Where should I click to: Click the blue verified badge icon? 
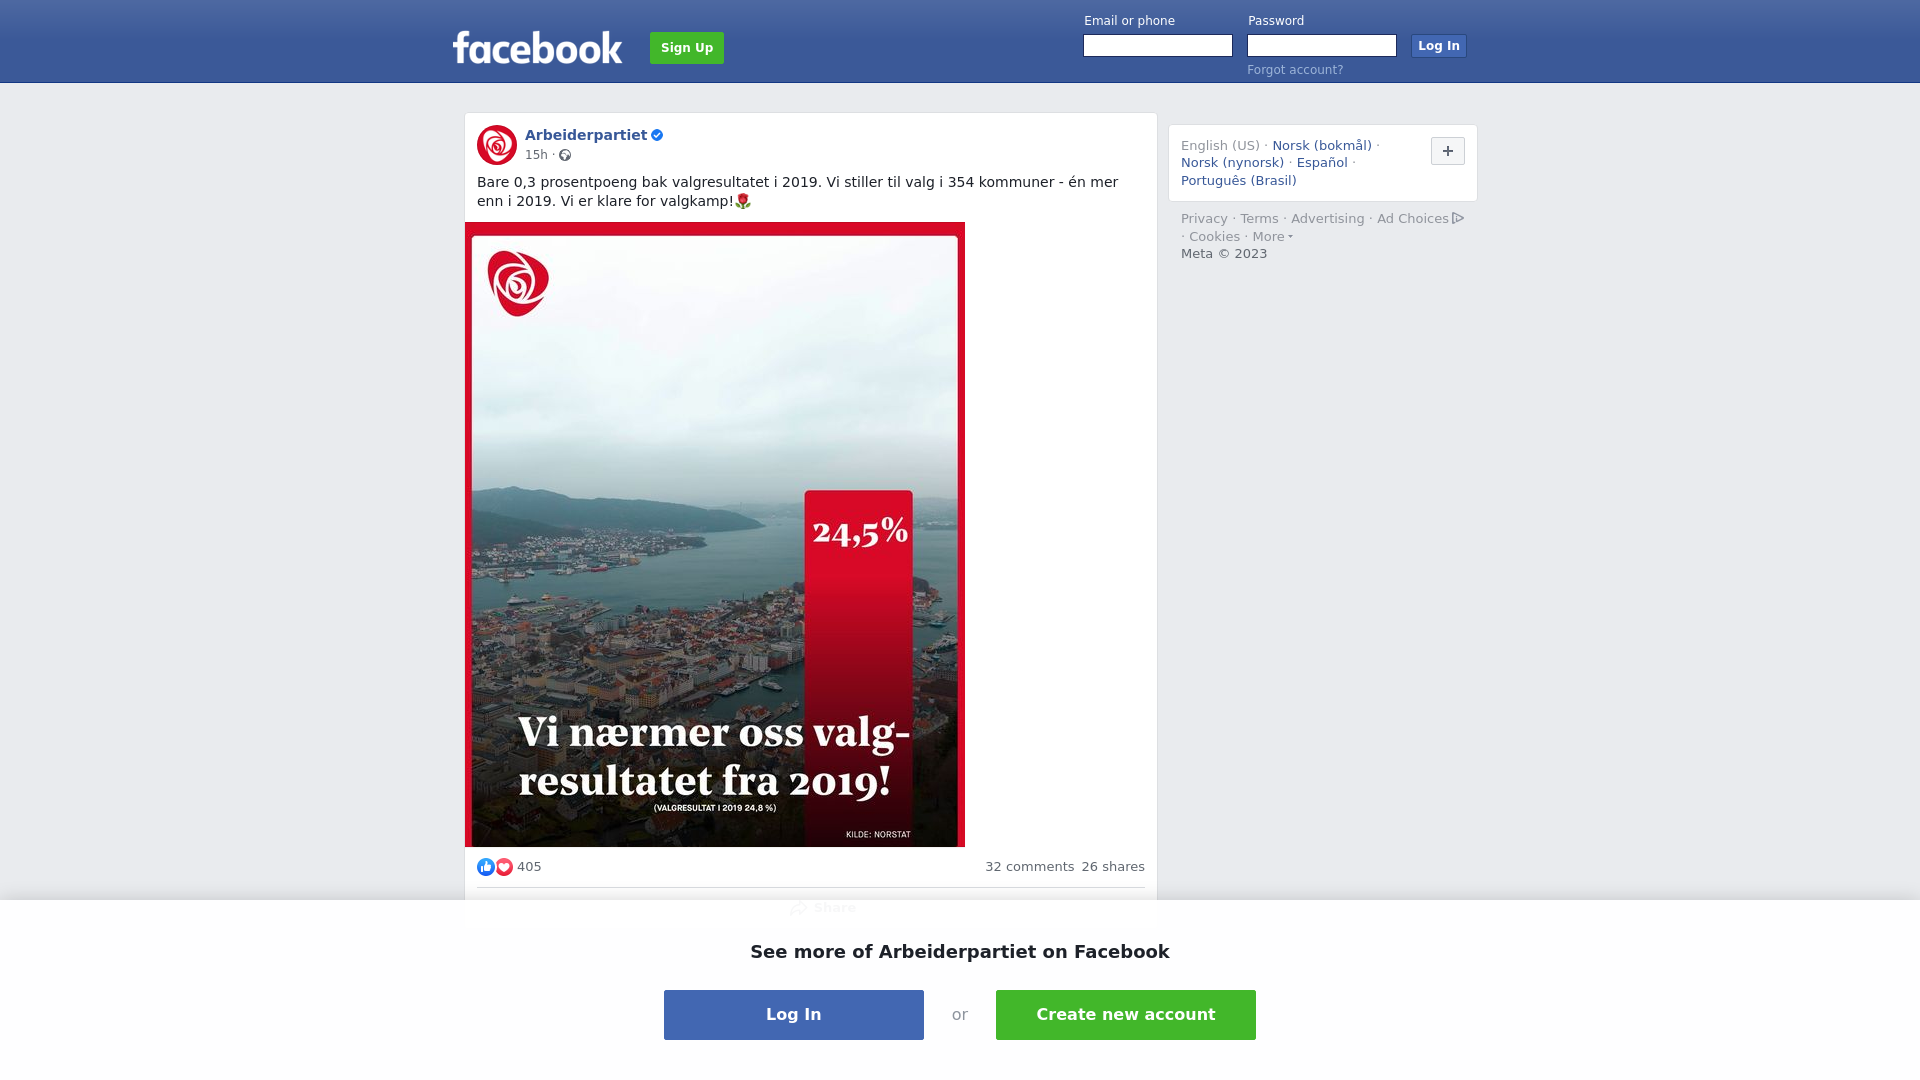click(657, 135)
